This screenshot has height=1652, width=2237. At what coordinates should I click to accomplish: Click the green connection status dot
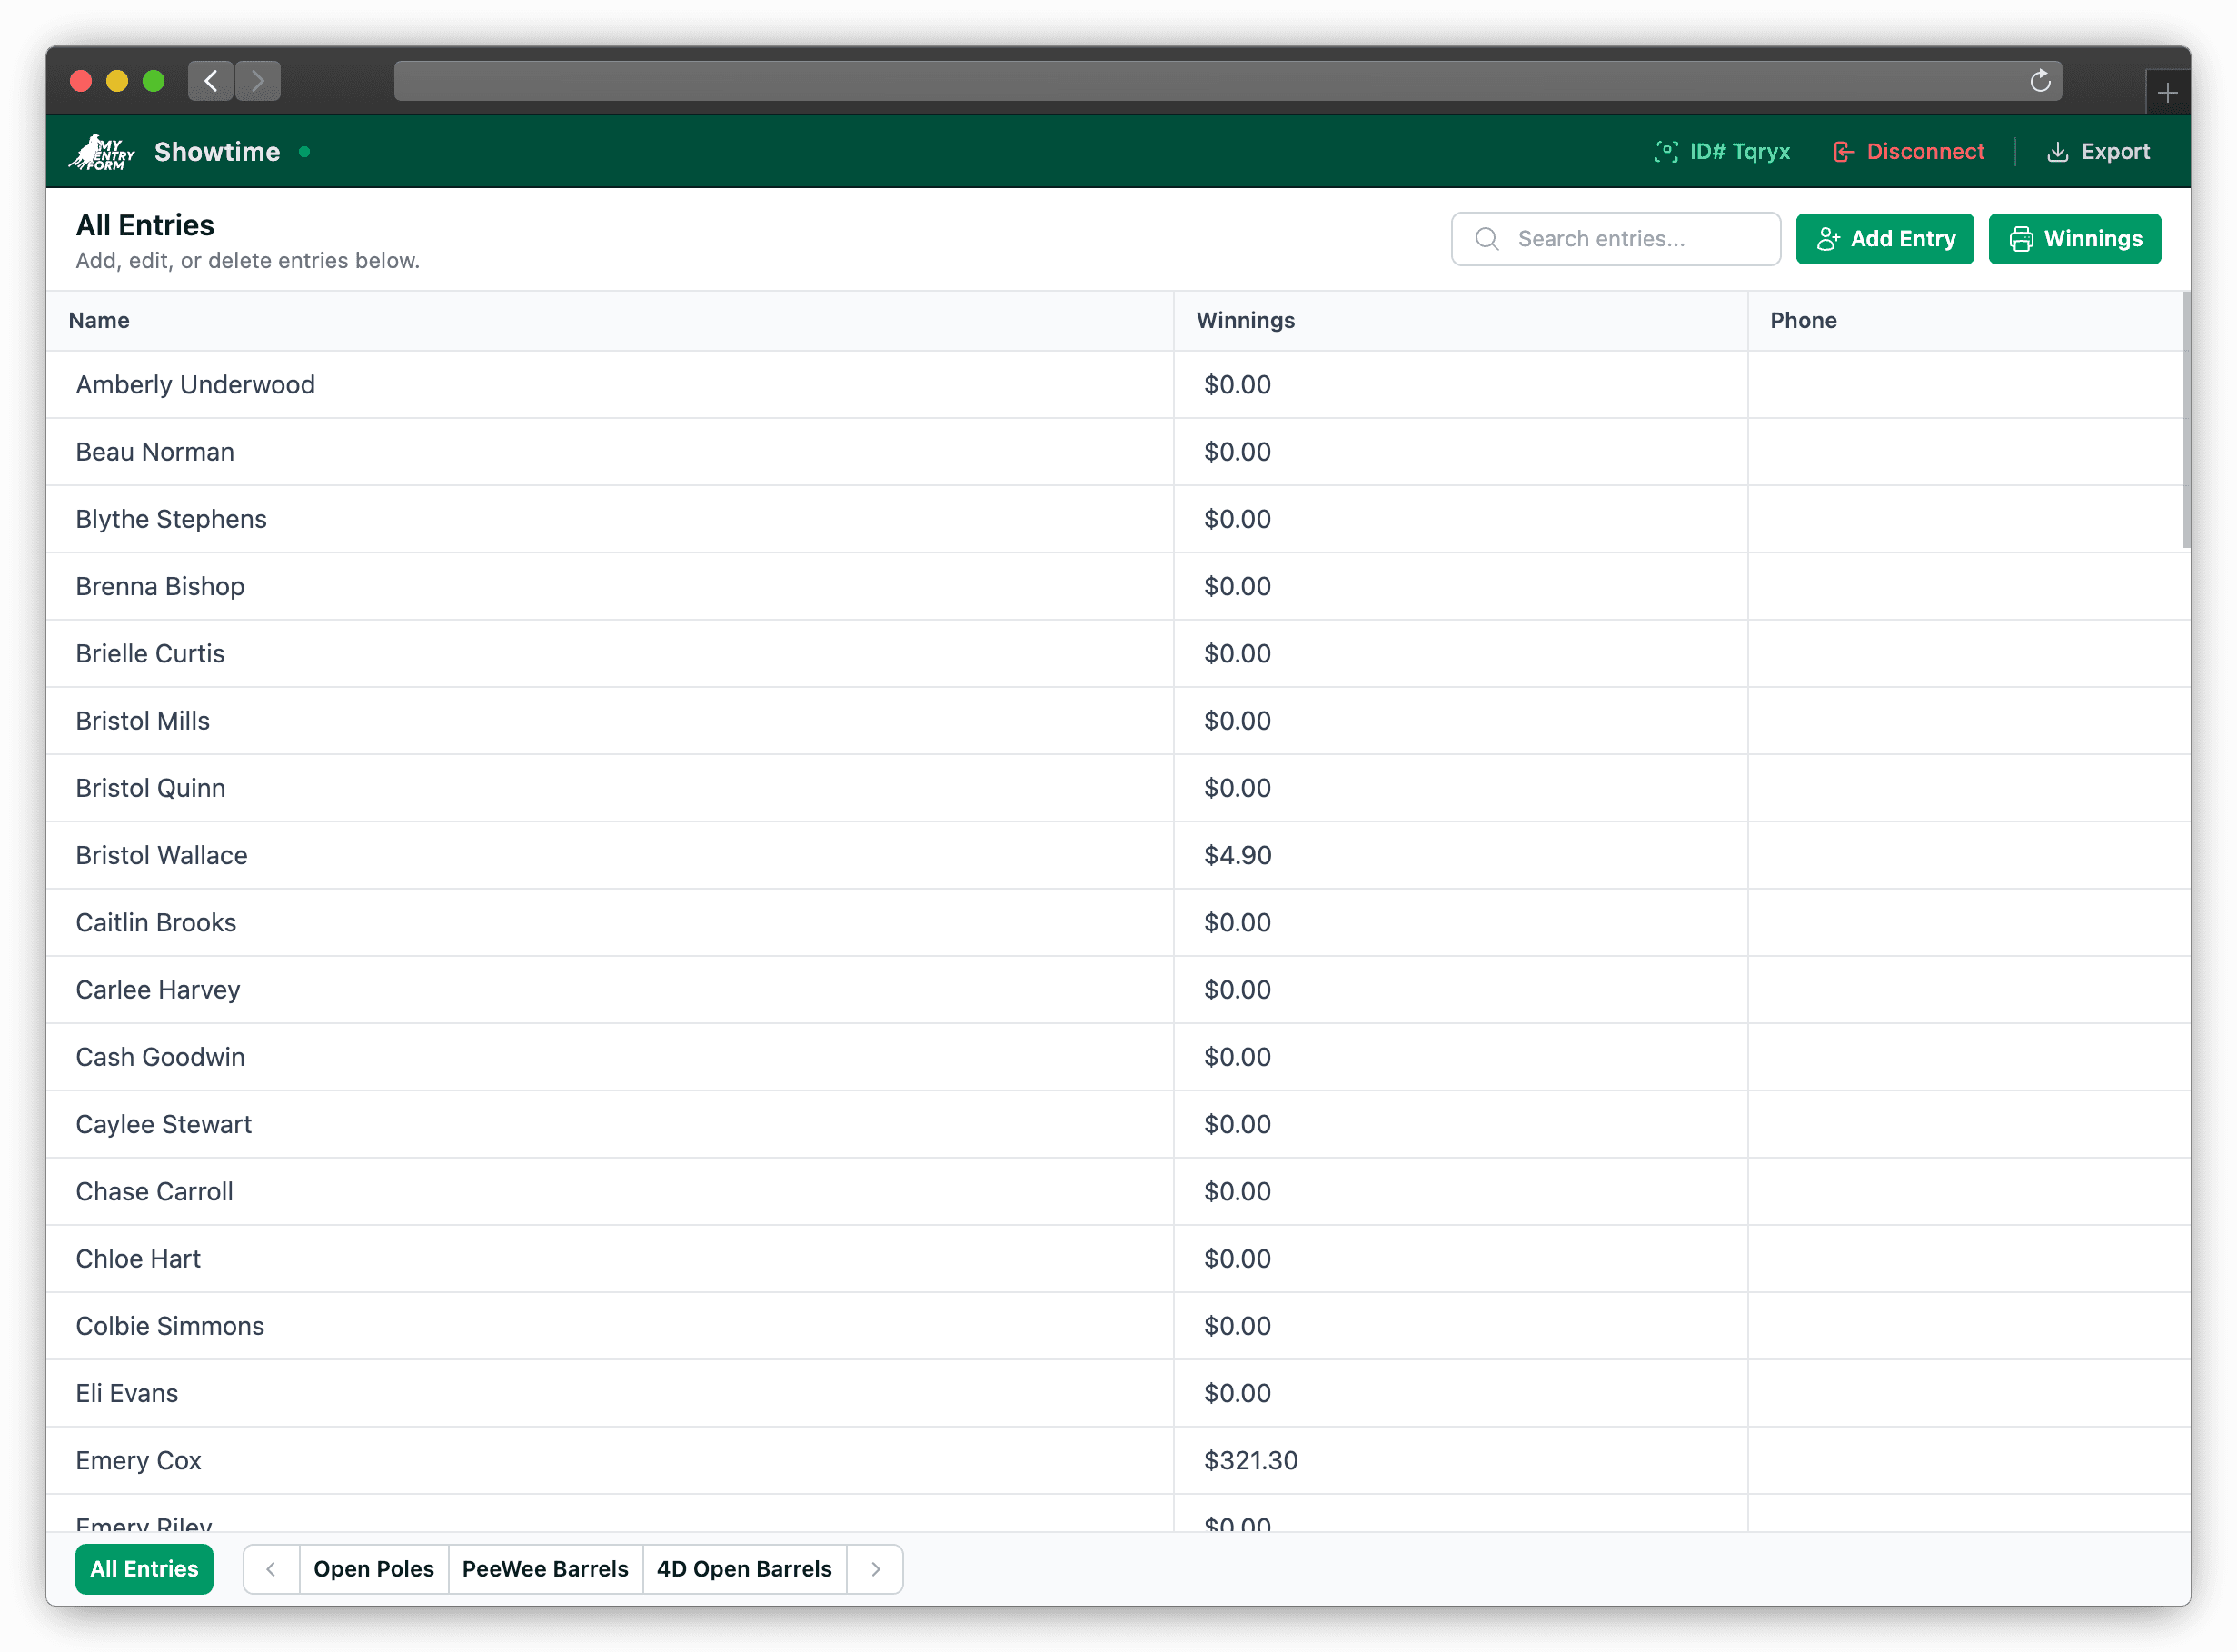coord(304,152)
